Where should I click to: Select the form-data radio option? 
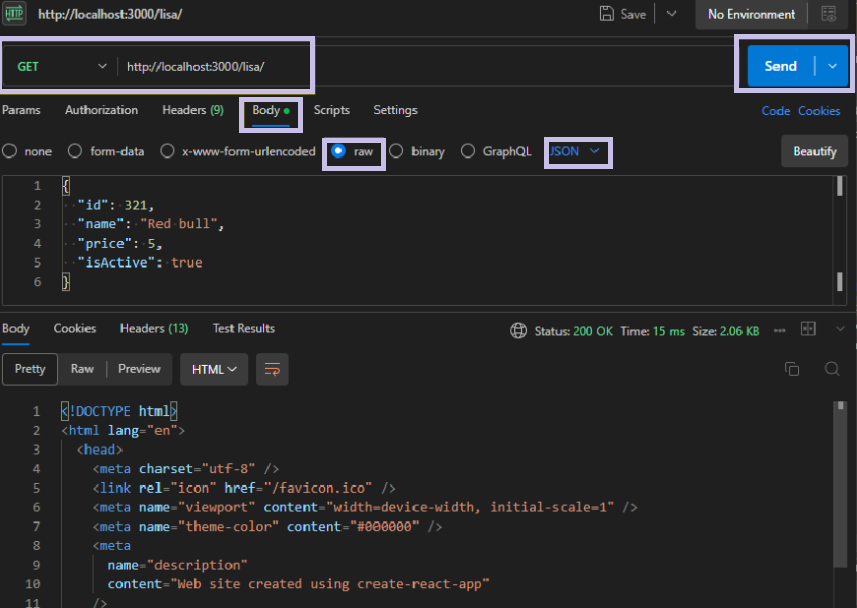point(75,151)
